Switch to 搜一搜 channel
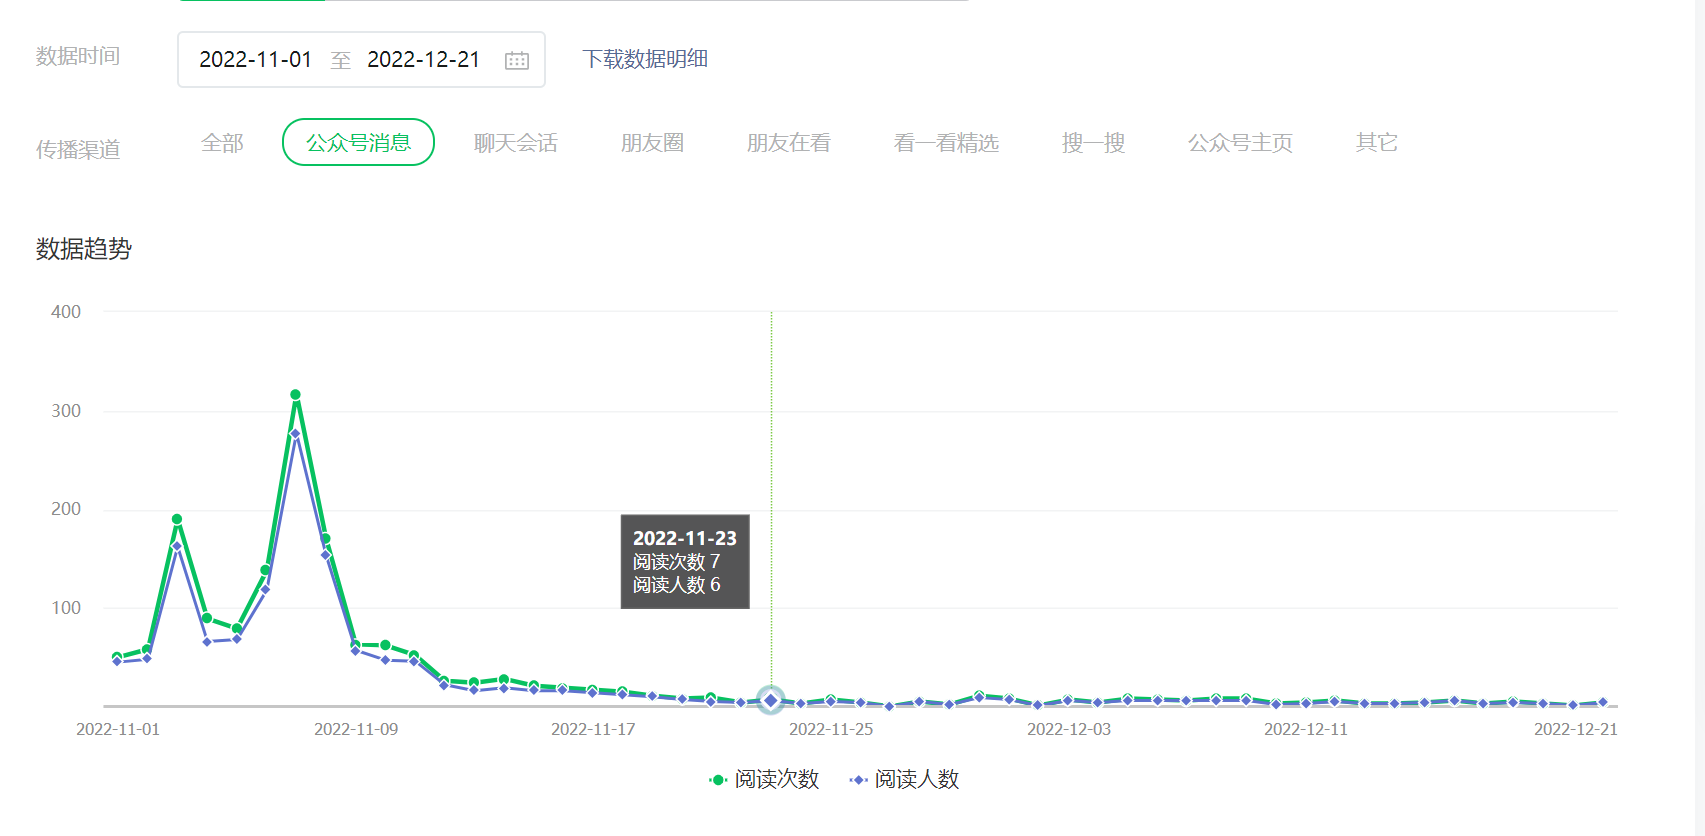This screenshot has height=836, width=1705. [1094, 143]
